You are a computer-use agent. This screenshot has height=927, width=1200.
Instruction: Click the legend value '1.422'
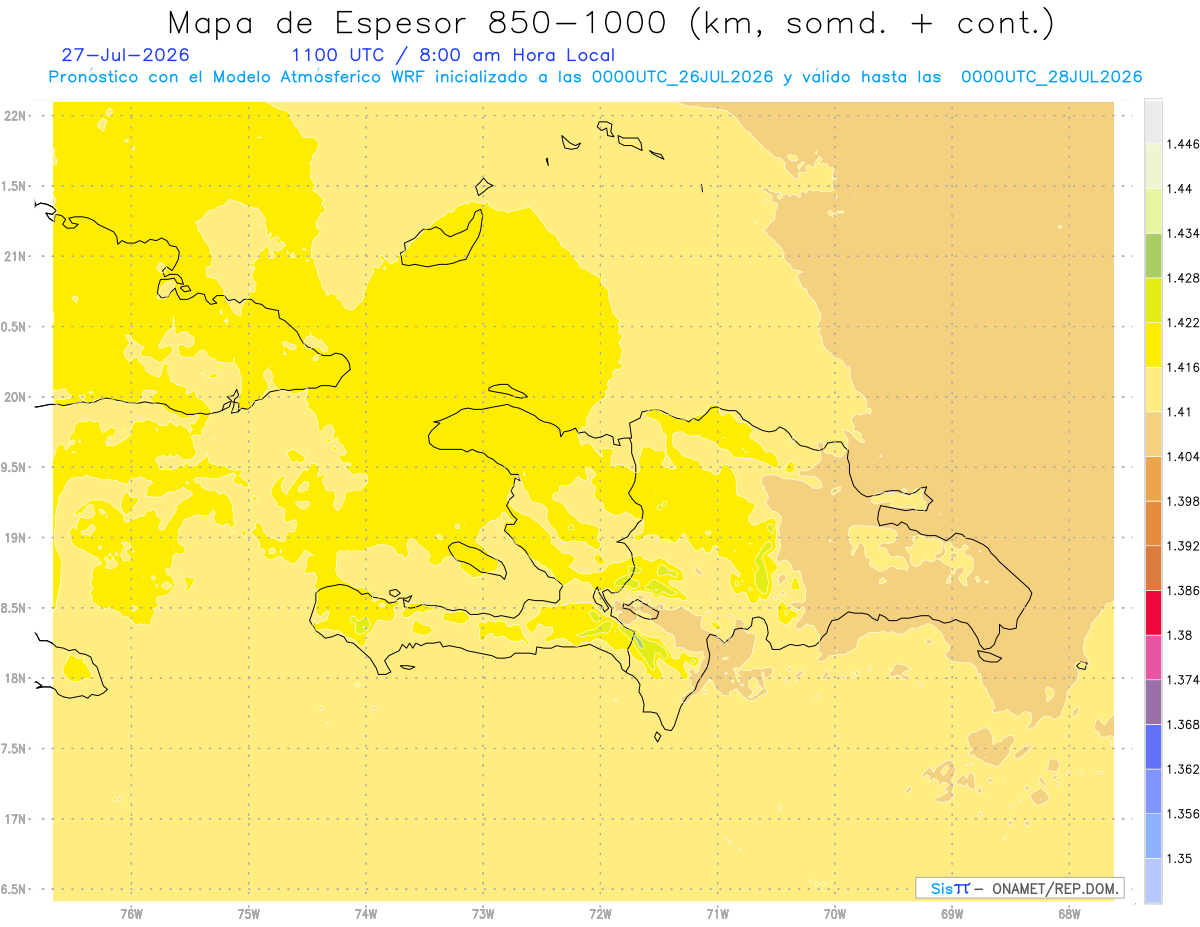pos(1185,323)
